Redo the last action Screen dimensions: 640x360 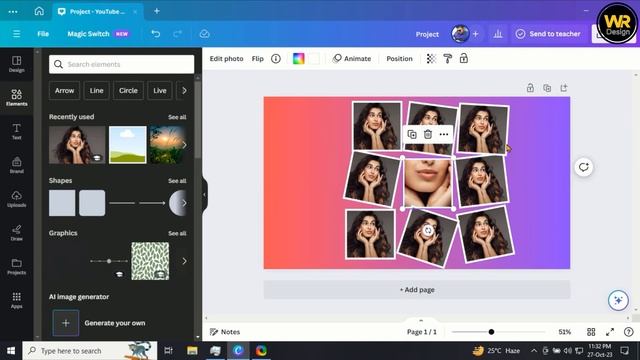pos(177,34)
